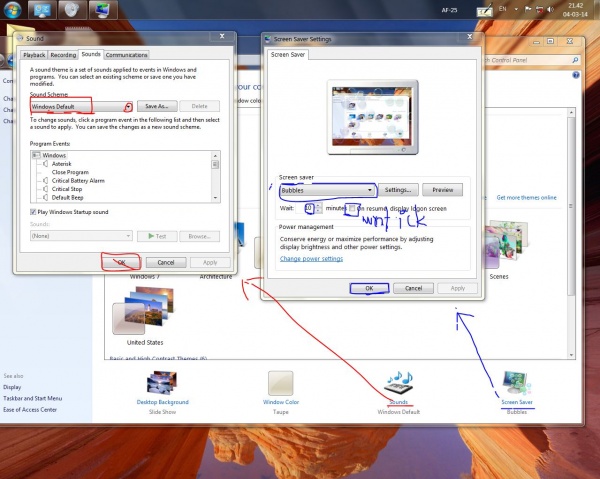This screenshot has height=479, width=600.
Task: Click the search magnifier in Control Panel
Action: coord(575,60)
